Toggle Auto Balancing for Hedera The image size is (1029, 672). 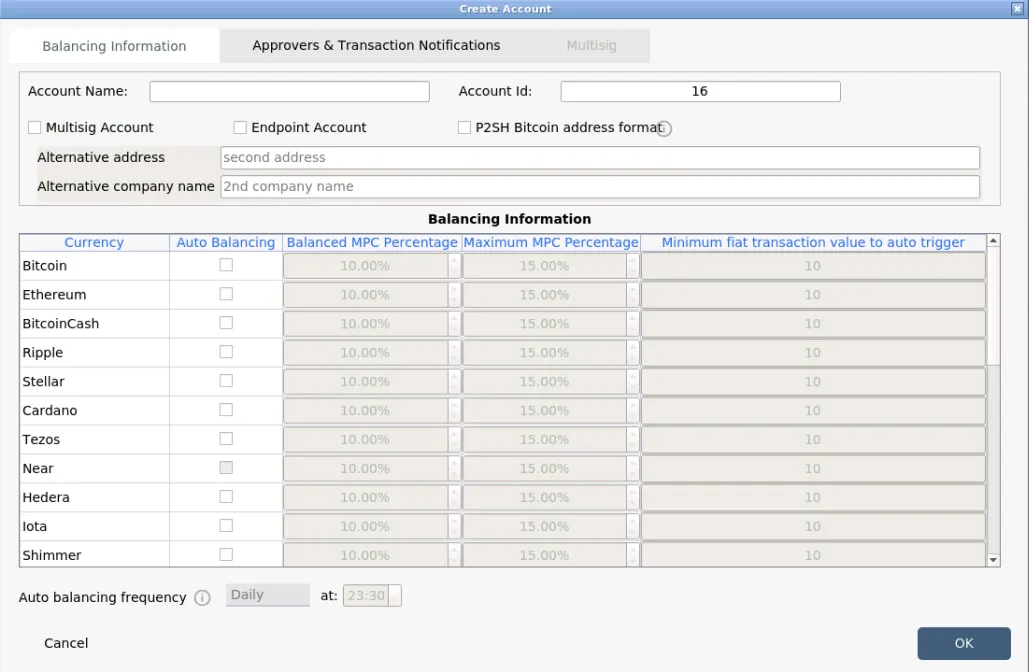pos(226,497)
